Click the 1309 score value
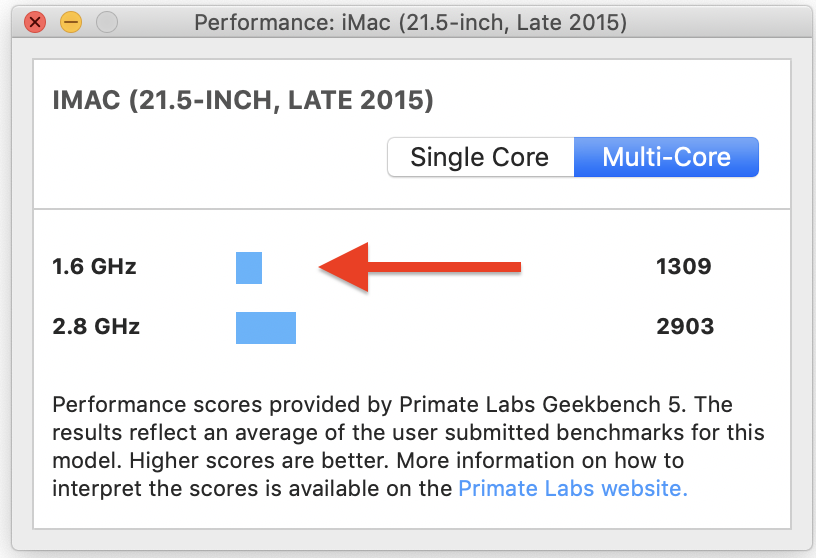 pos(684,267)
